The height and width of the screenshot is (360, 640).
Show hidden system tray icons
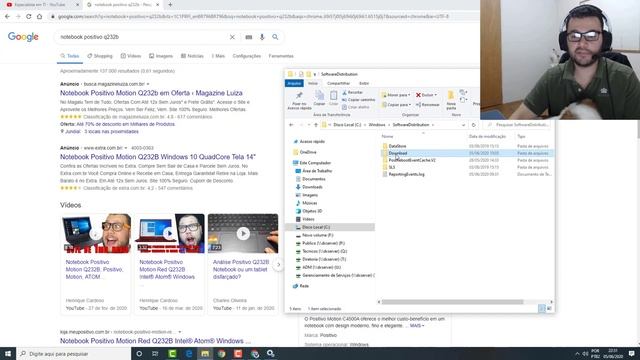[577, 353]
